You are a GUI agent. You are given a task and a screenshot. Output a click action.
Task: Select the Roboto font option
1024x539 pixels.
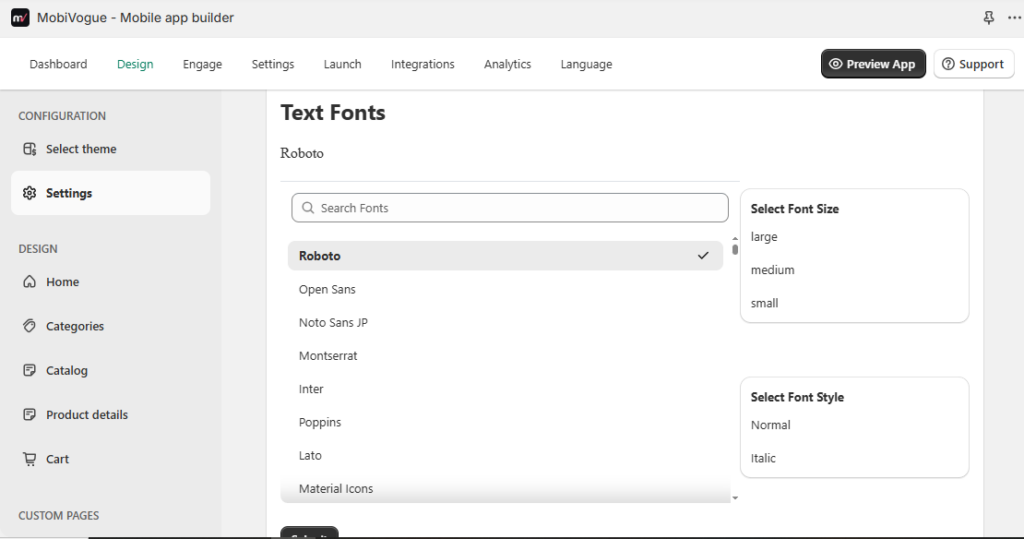(x=505, y=255)
